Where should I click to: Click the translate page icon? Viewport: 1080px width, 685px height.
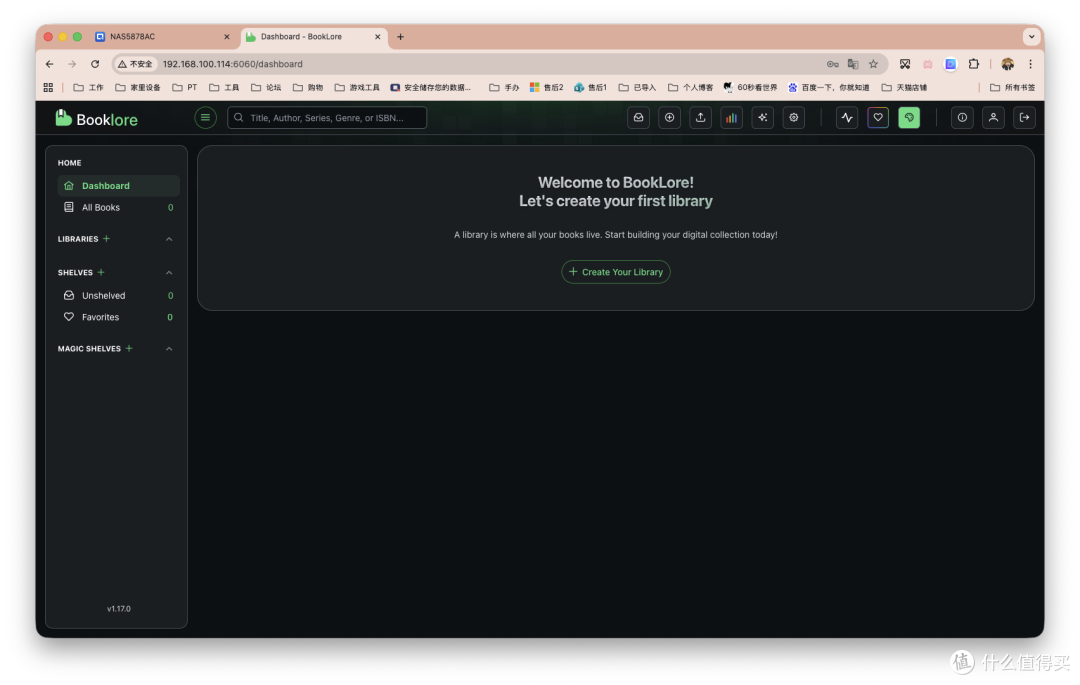(x=853, y=64)
